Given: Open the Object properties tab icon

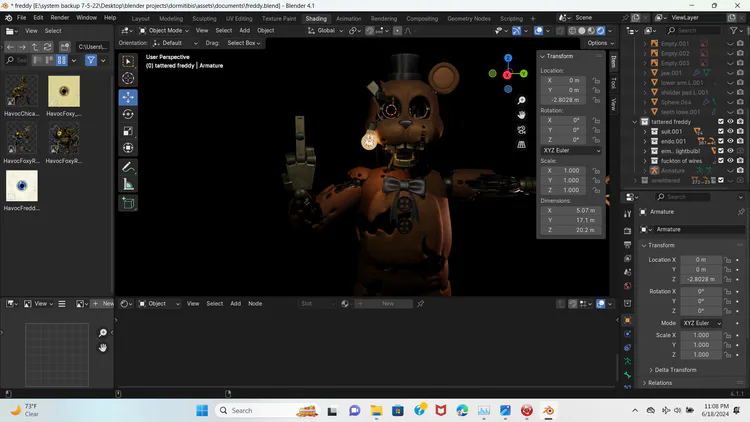Looking at the screenshot, I should (x=628, y=320).
